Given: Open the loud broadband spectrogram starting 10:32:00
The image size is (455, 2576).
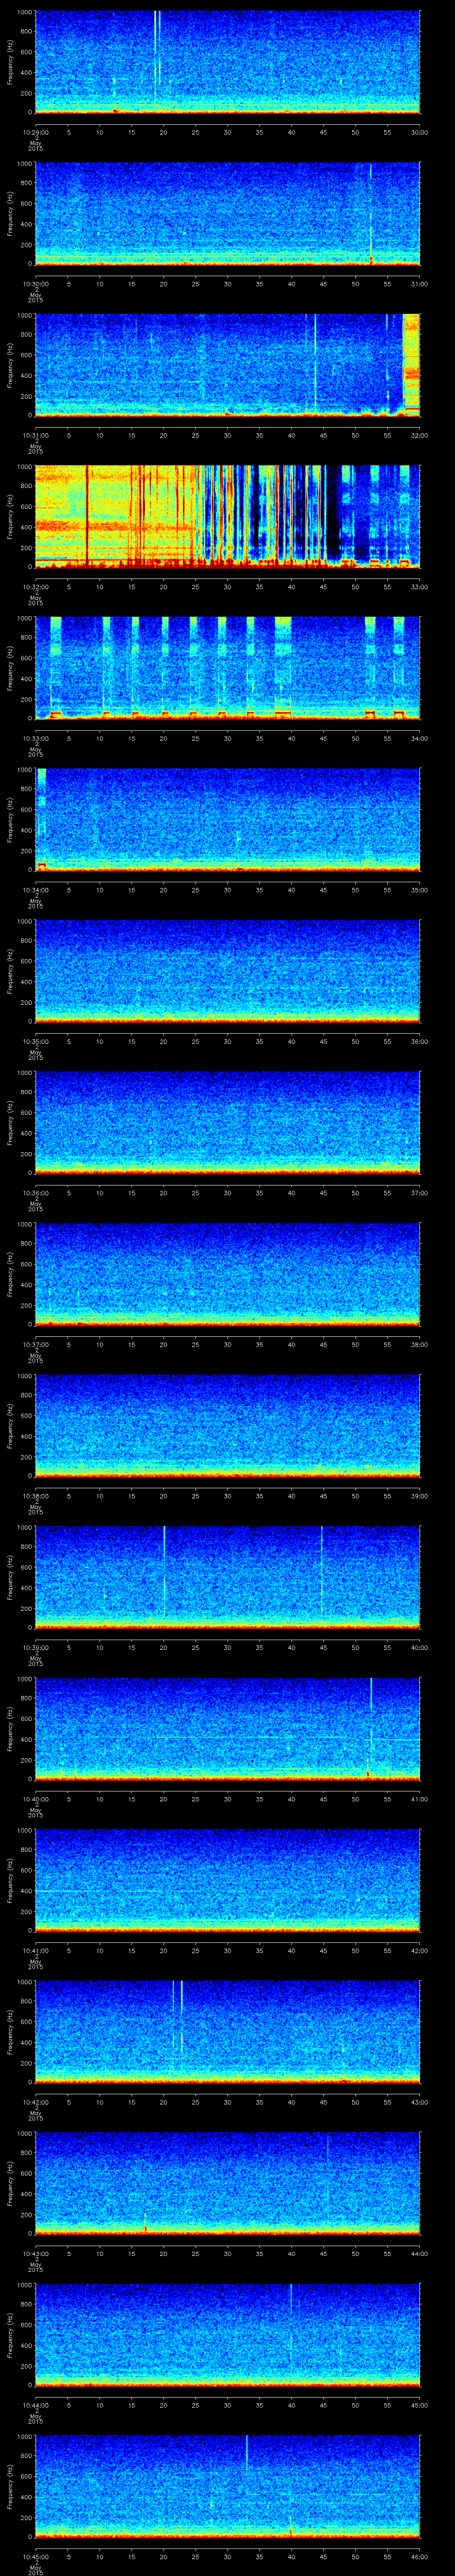Looking at the screenshot, I should [227, 517].
